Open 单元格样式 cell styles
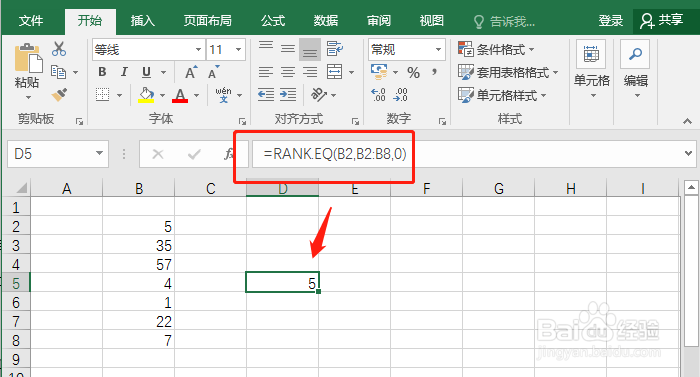Screen dimensions: 700x377 point(502,95)
